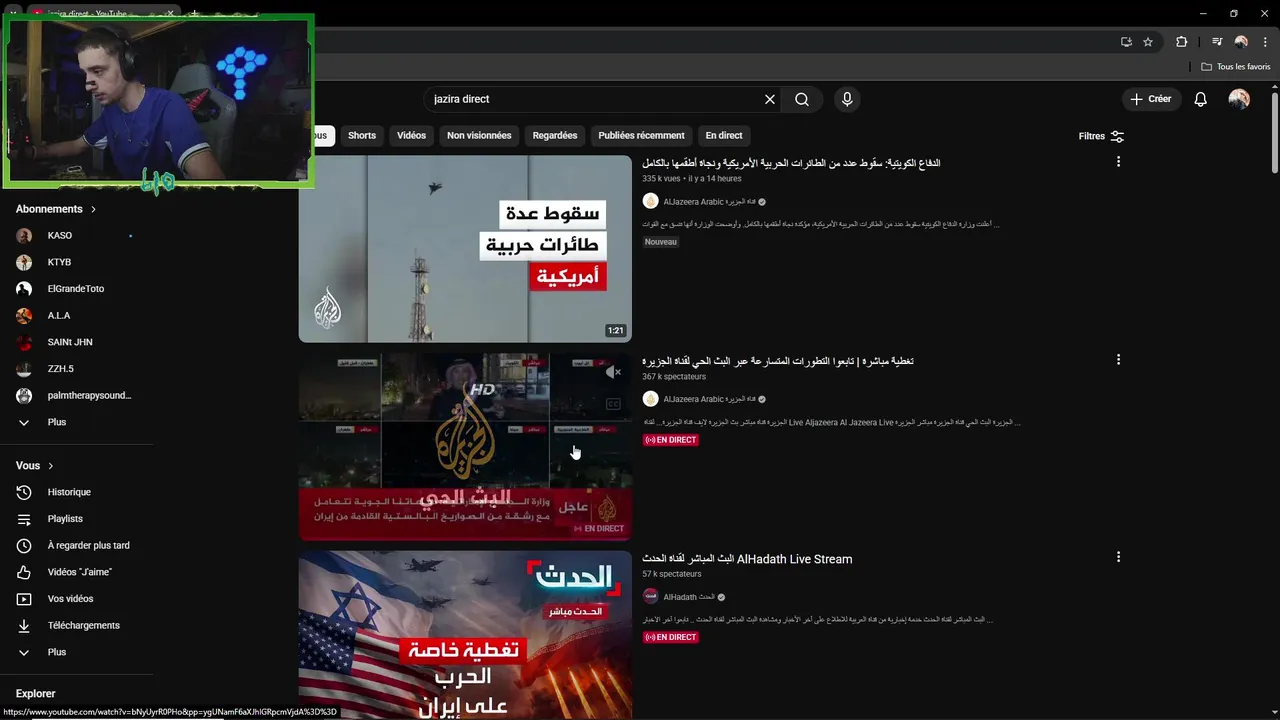Click the 57 k spectateurs text
Screen dimensions: 1280x720
click(672, 574)
